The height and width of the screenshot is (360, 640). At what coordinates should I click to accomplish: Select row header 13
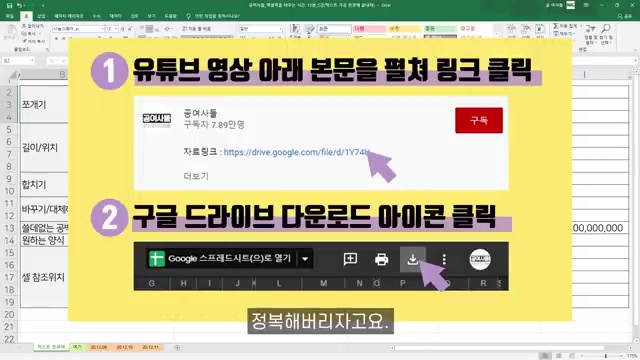(9, 228)
